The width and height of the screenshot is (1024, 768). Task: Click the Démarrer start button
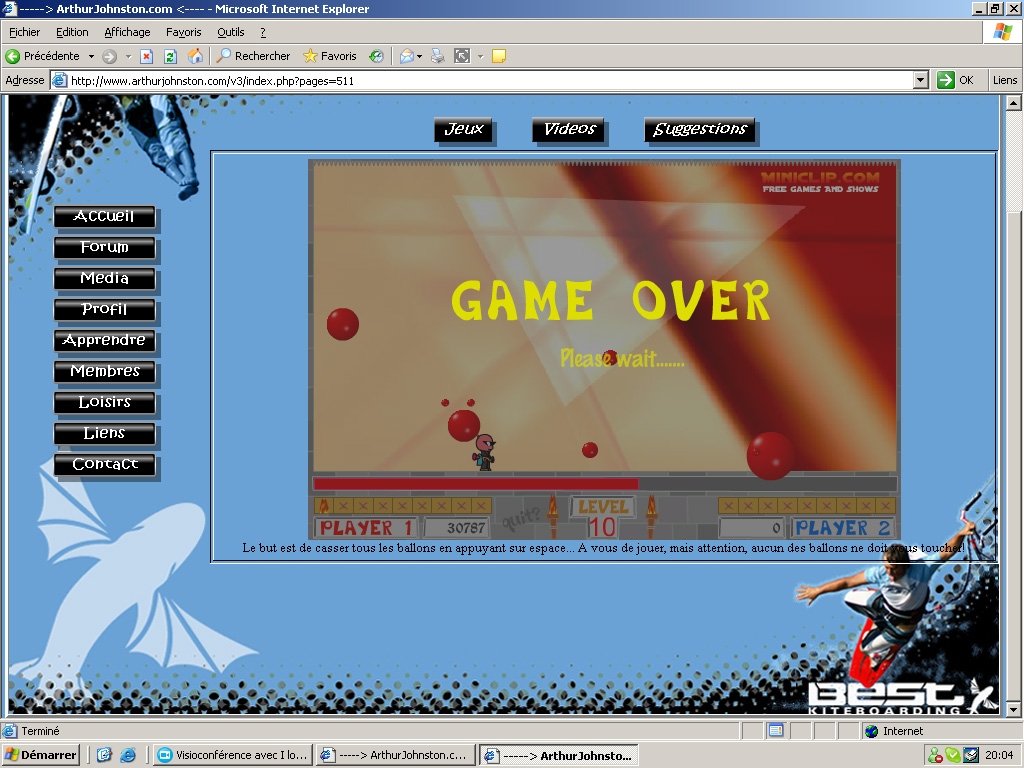pos(41,755)
